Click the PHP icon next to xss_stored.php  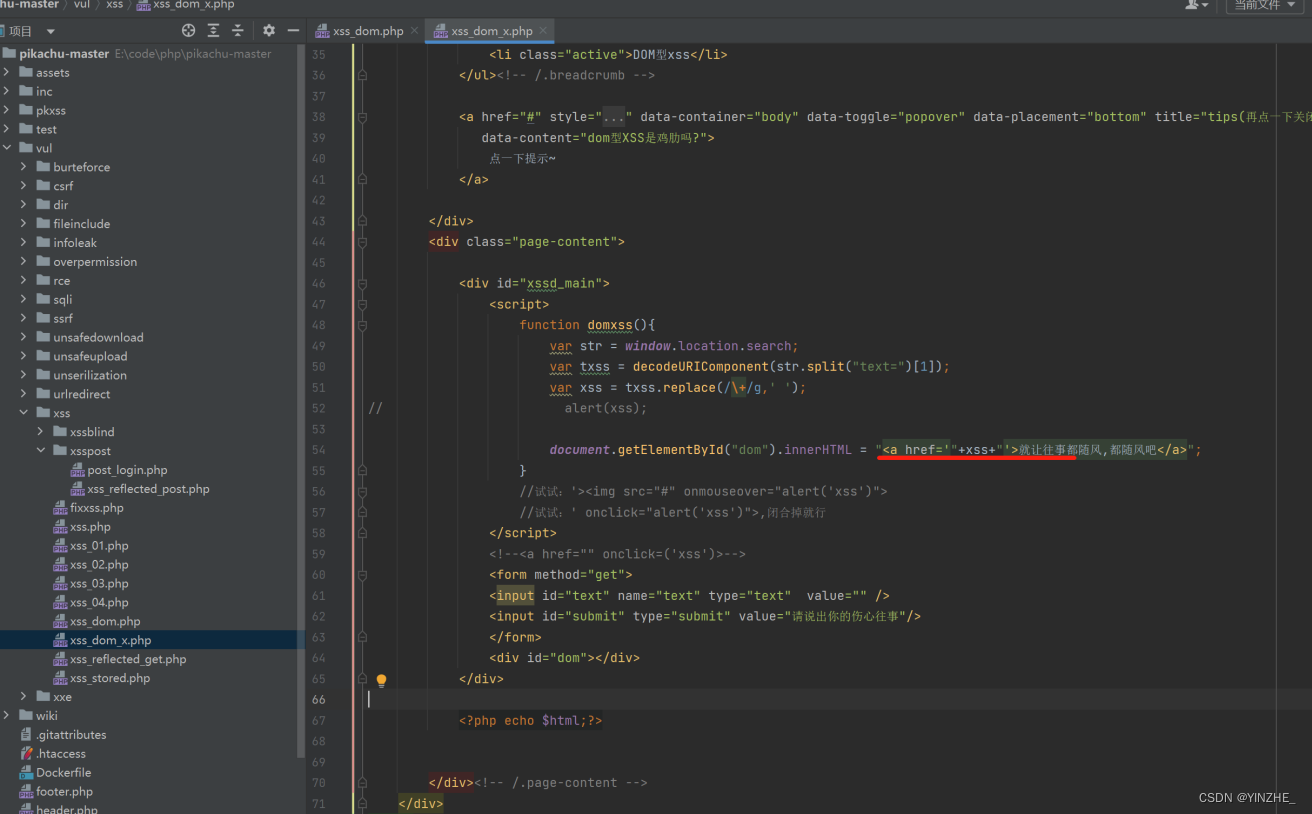pyautogui.click(x=60, y=678)
